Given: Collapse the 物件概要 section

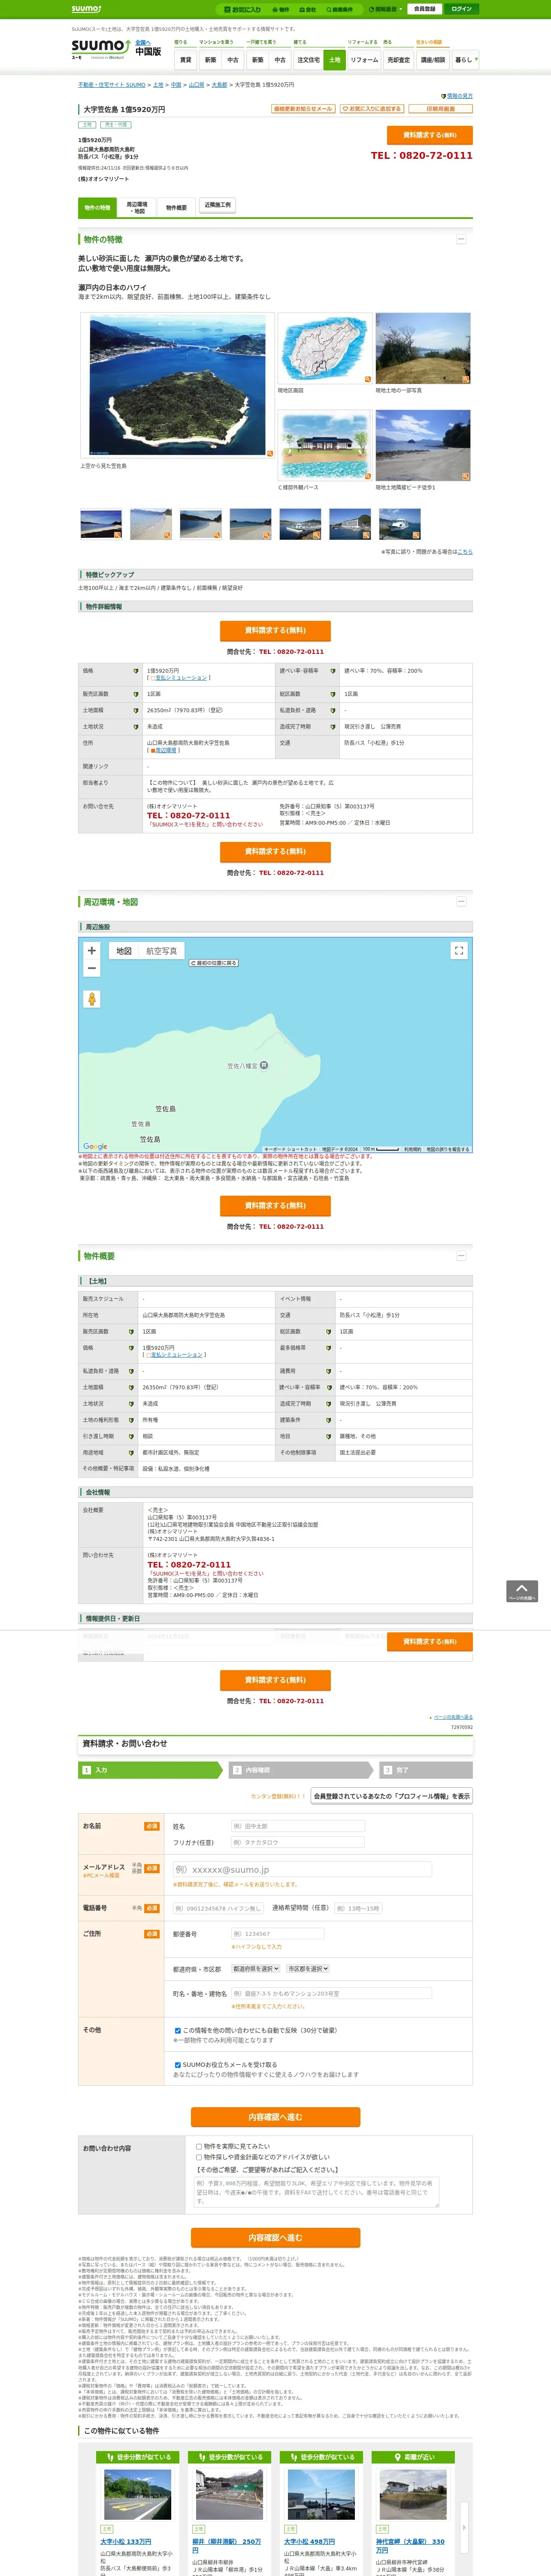Looking at the screenshot, I should point(461,1255).
